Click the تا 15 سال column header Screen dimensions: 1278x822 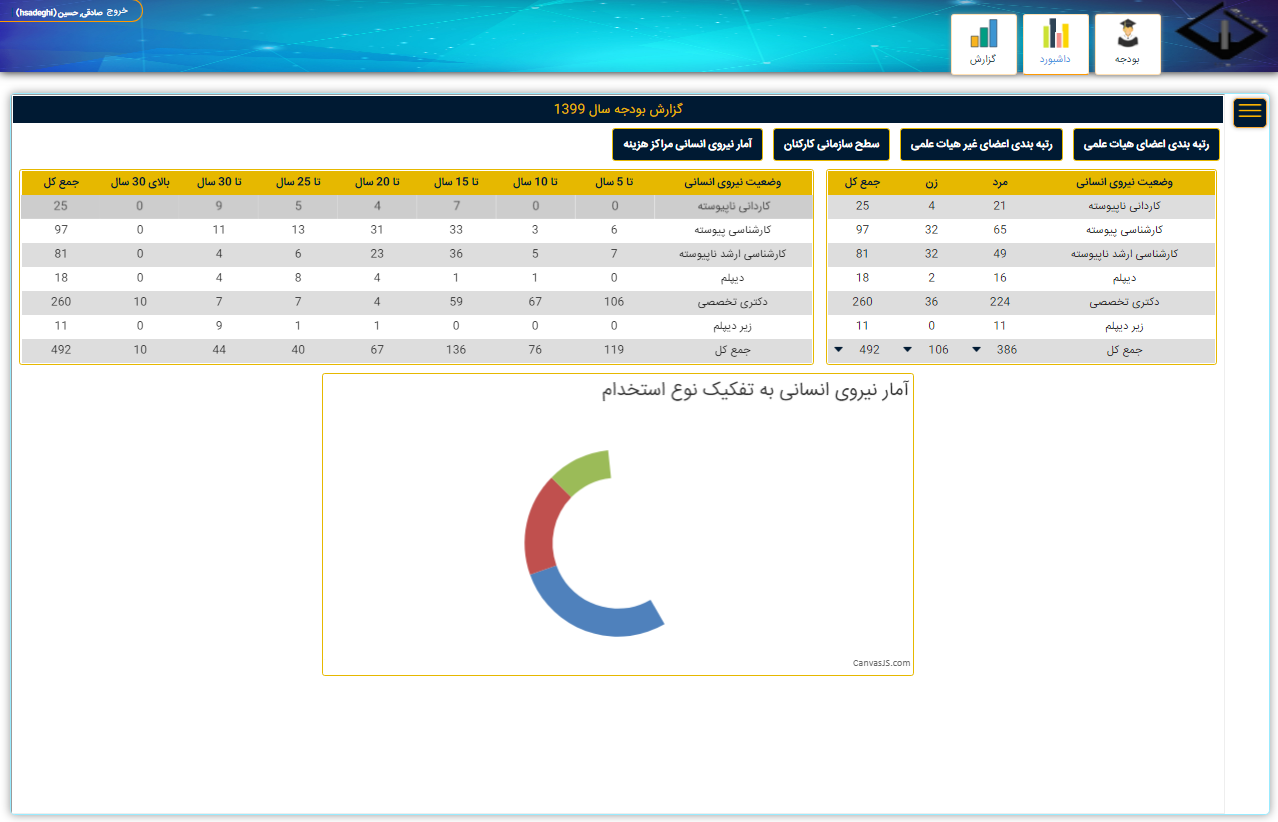(x=455, y=182)
